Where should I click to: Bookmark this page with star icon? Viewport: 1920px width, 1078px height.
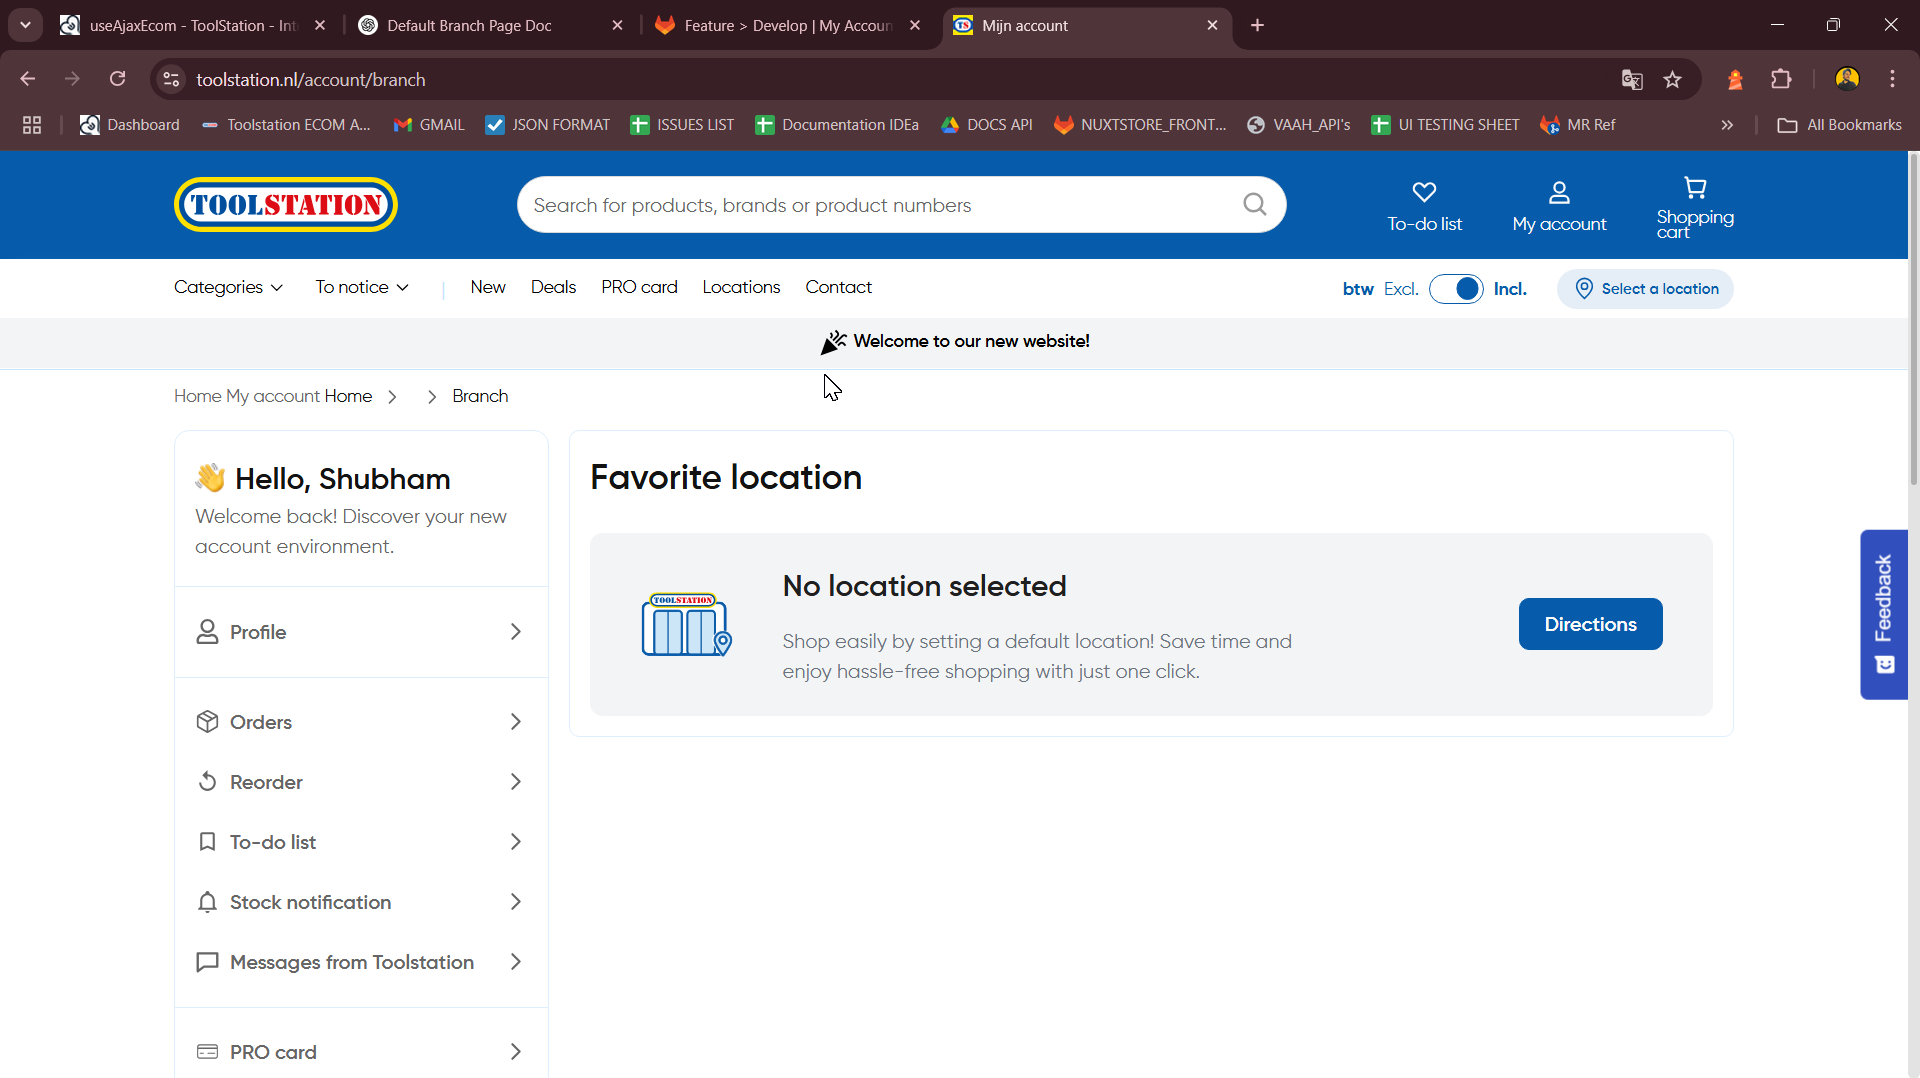point(1672,80)
